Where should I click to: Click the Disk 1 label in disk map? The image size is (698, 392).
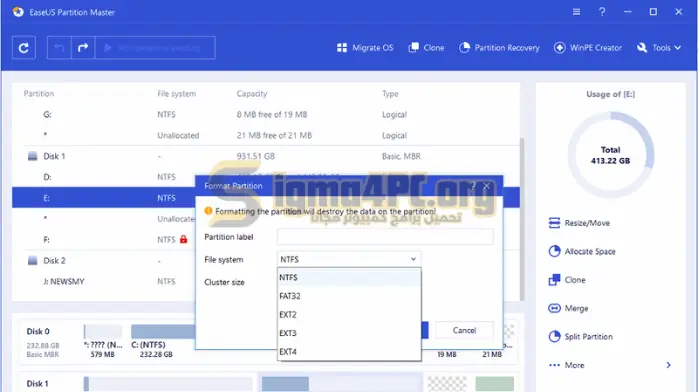click(x=37, y=384)
